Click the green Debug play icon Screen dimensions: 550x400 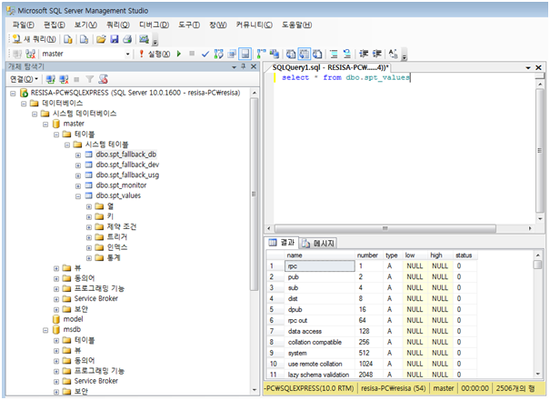coord(179,54)
